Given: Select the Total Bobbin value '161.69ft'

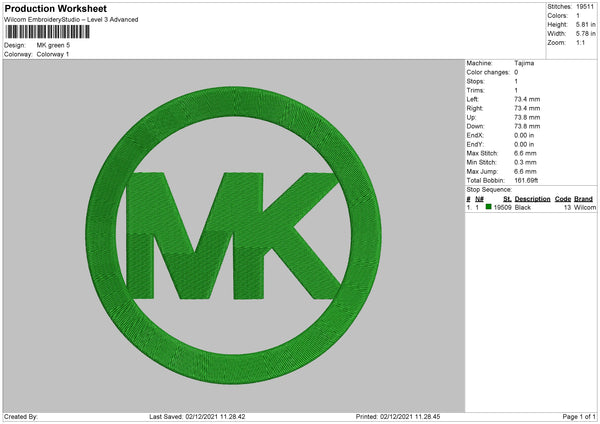Looking at the screenshot, I should pos(526,181).
